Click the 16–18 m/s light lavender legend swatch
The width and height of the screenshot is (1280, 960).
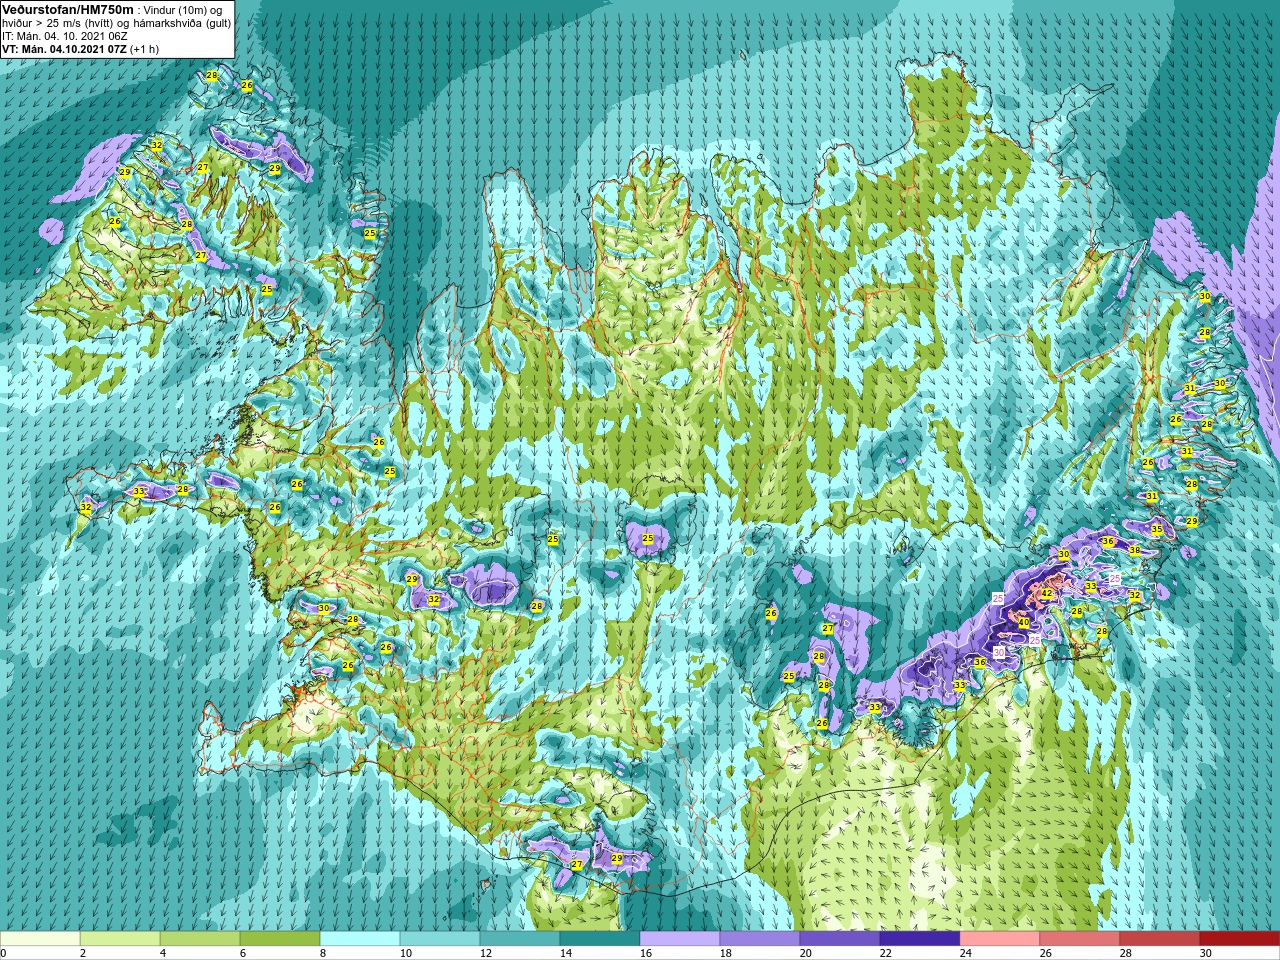pos(680,939)
